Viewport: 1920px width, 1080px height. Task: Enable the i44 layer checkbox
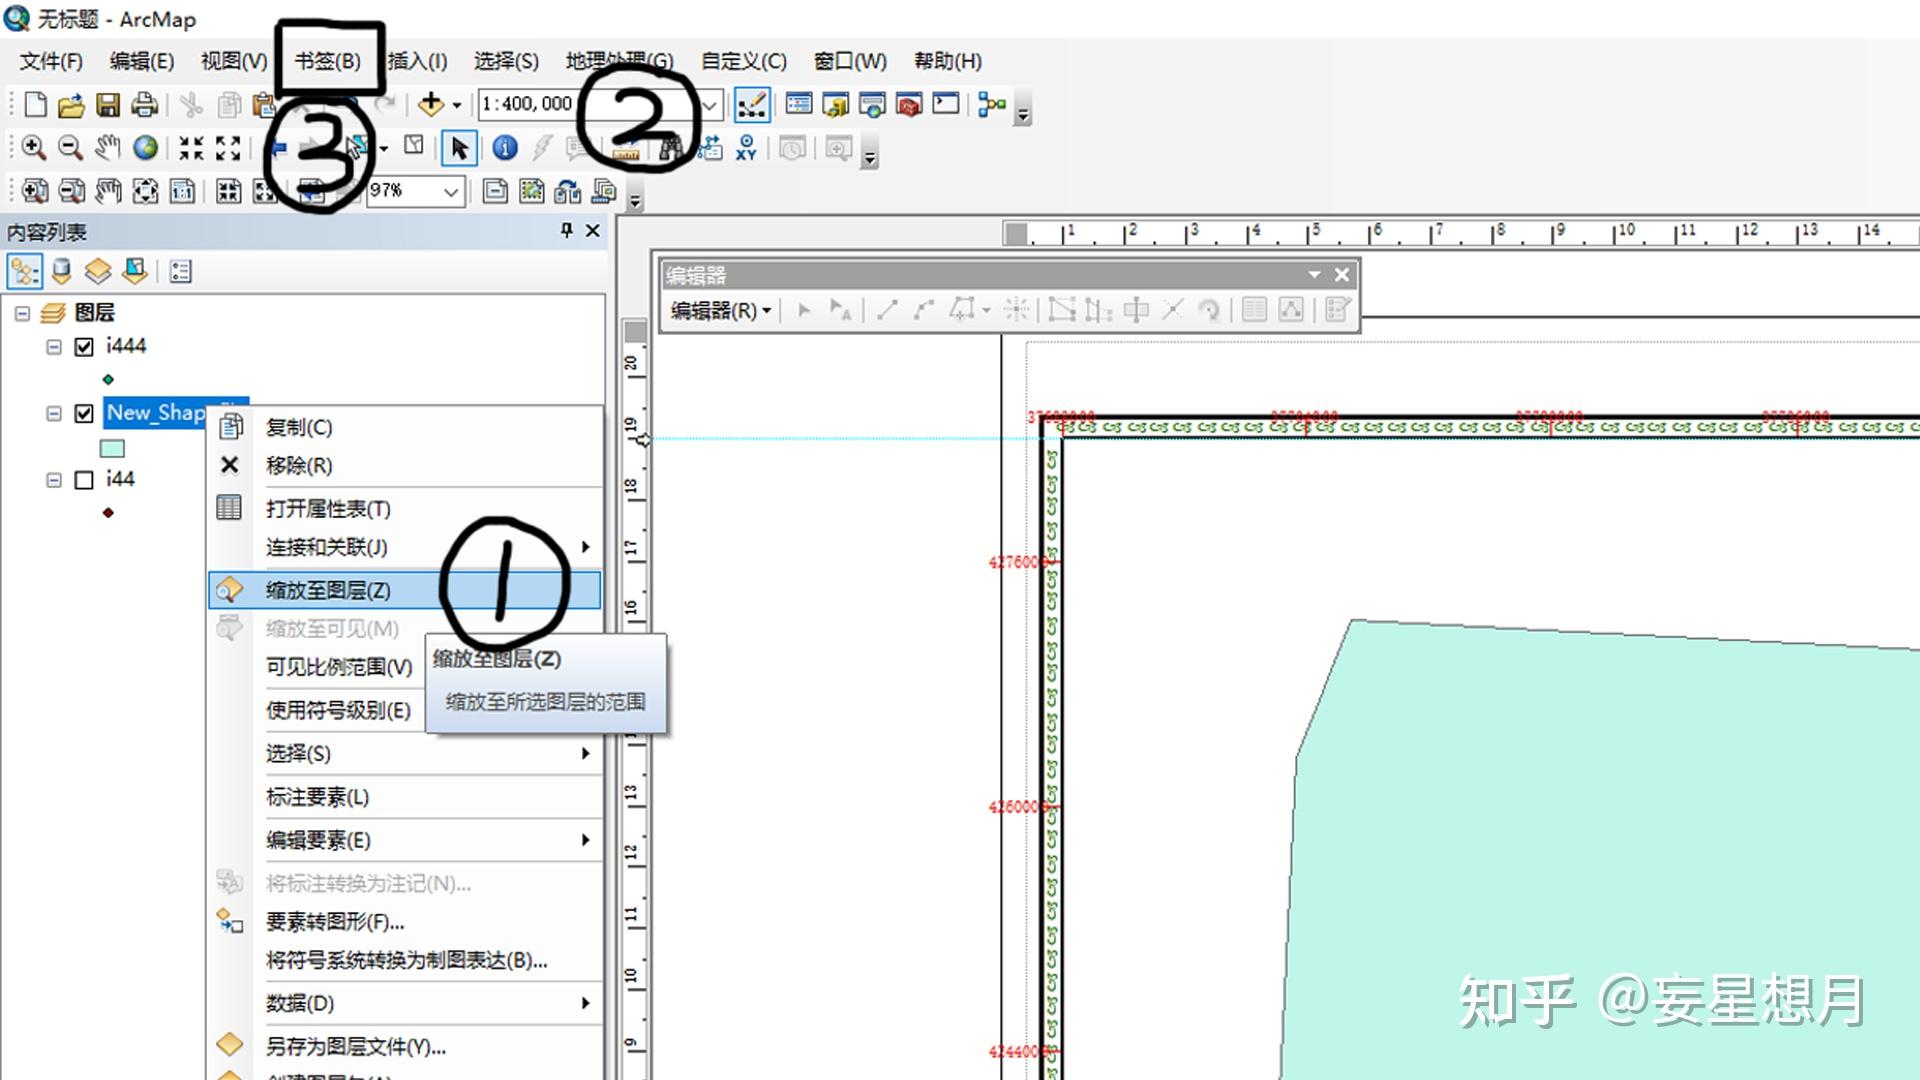pyautogui.click(x=85, y=480)
